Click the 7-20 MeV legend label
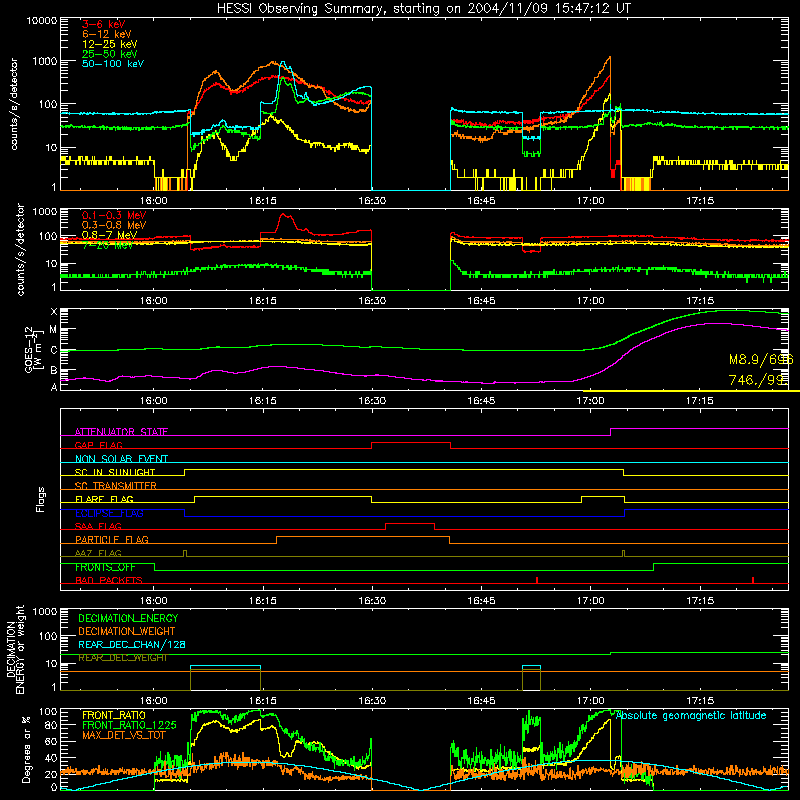This screenshot has width=800, height=800. pos(107,245)
